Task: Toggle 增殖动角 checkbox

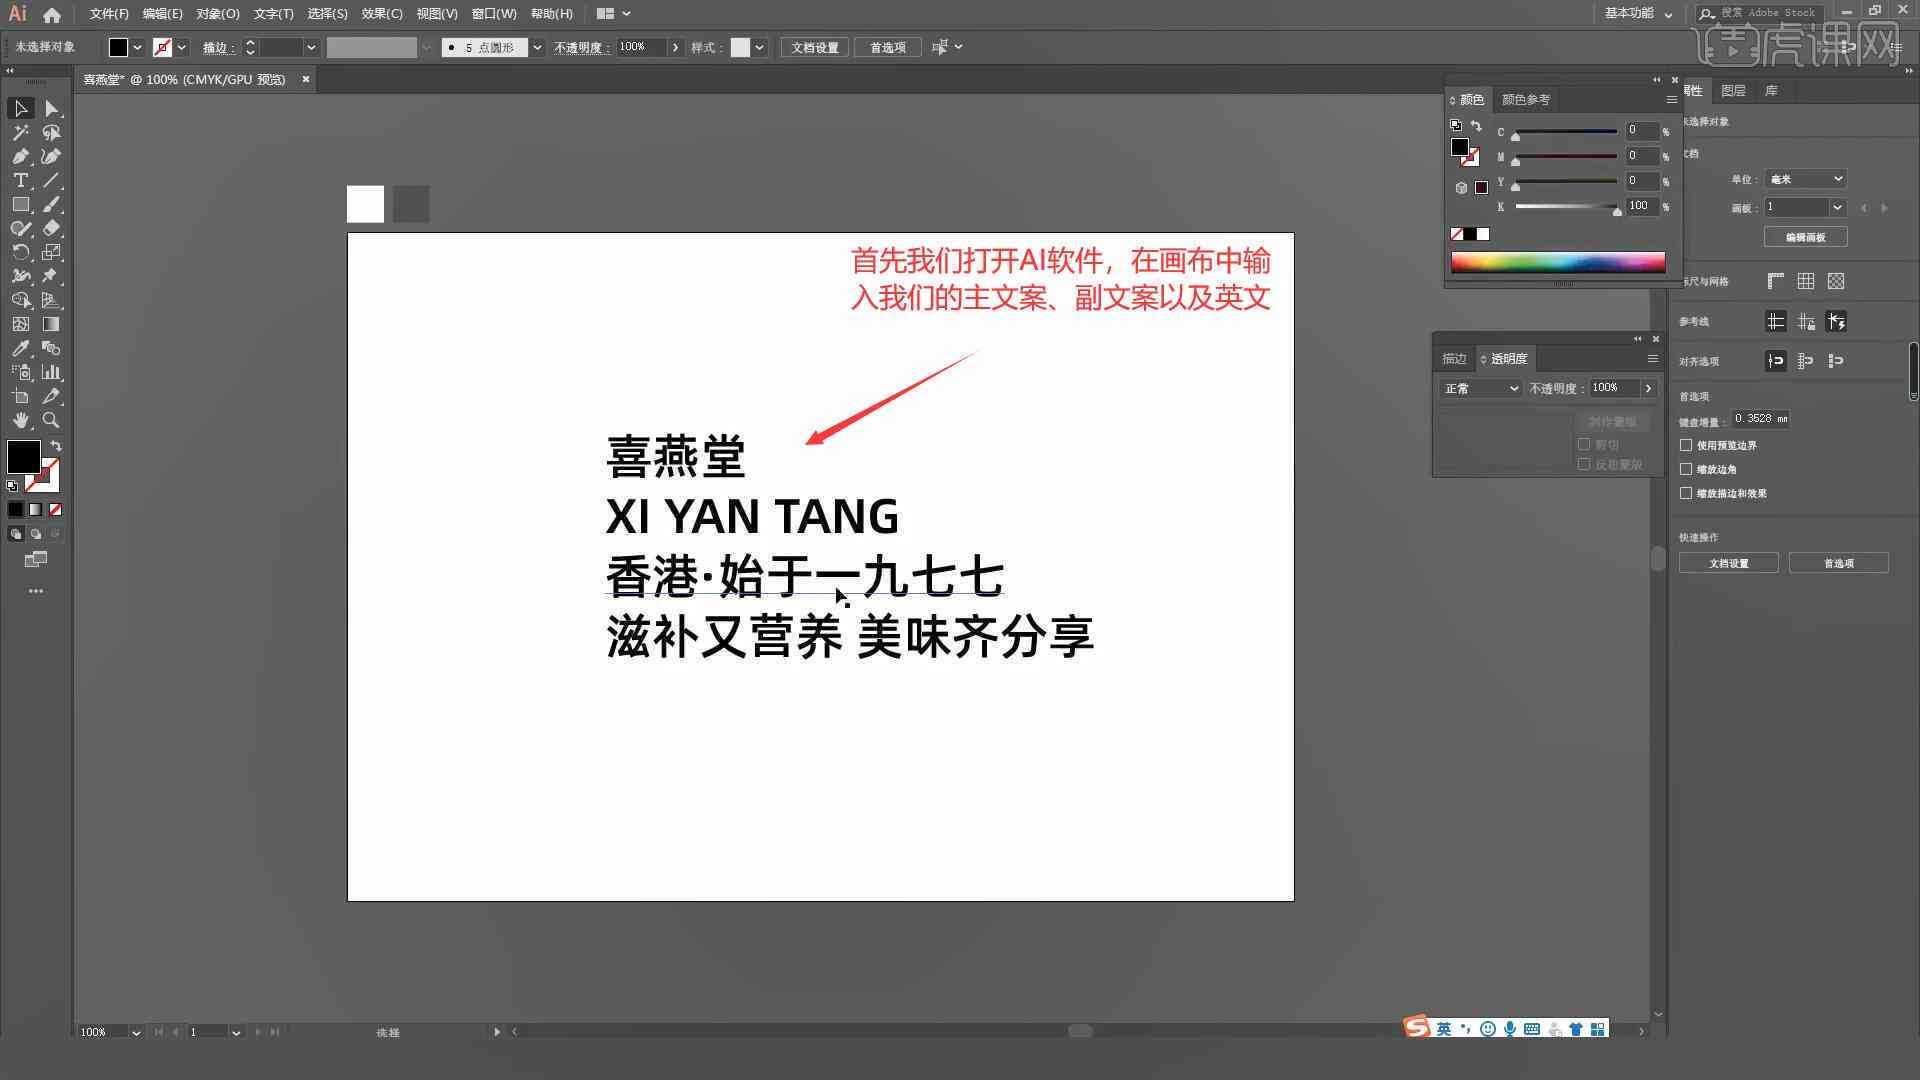Action: click(x=1687, y=468)
